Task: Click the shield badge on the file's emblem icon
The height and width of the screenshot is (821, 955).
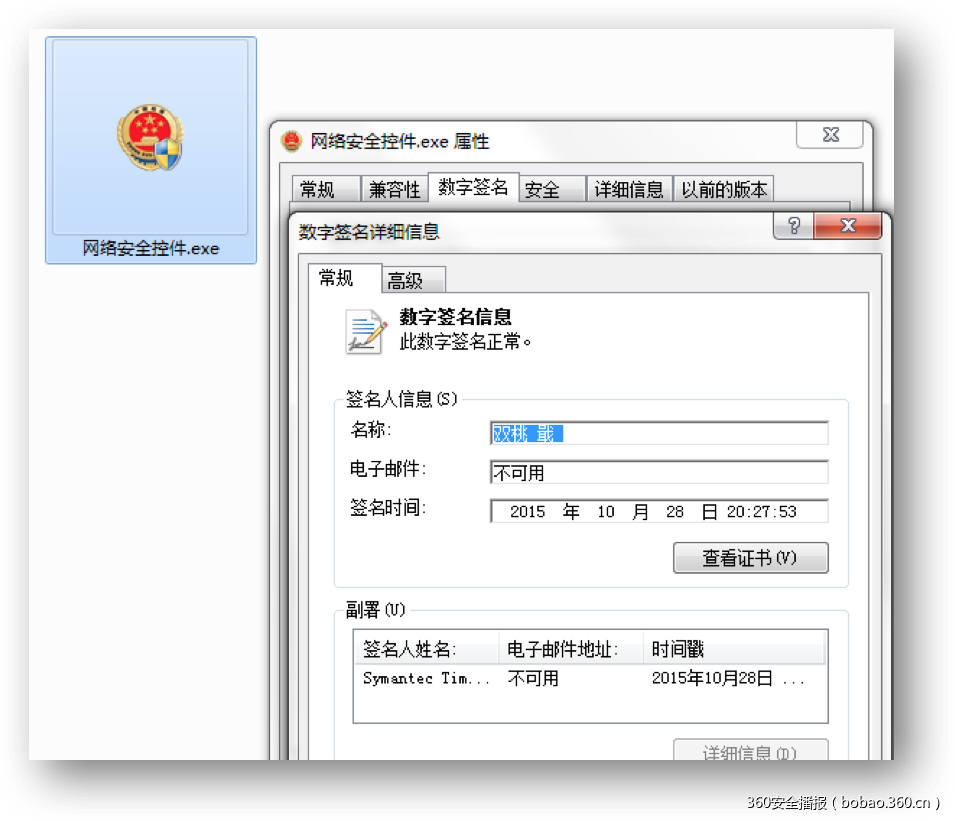Action: 166,152
